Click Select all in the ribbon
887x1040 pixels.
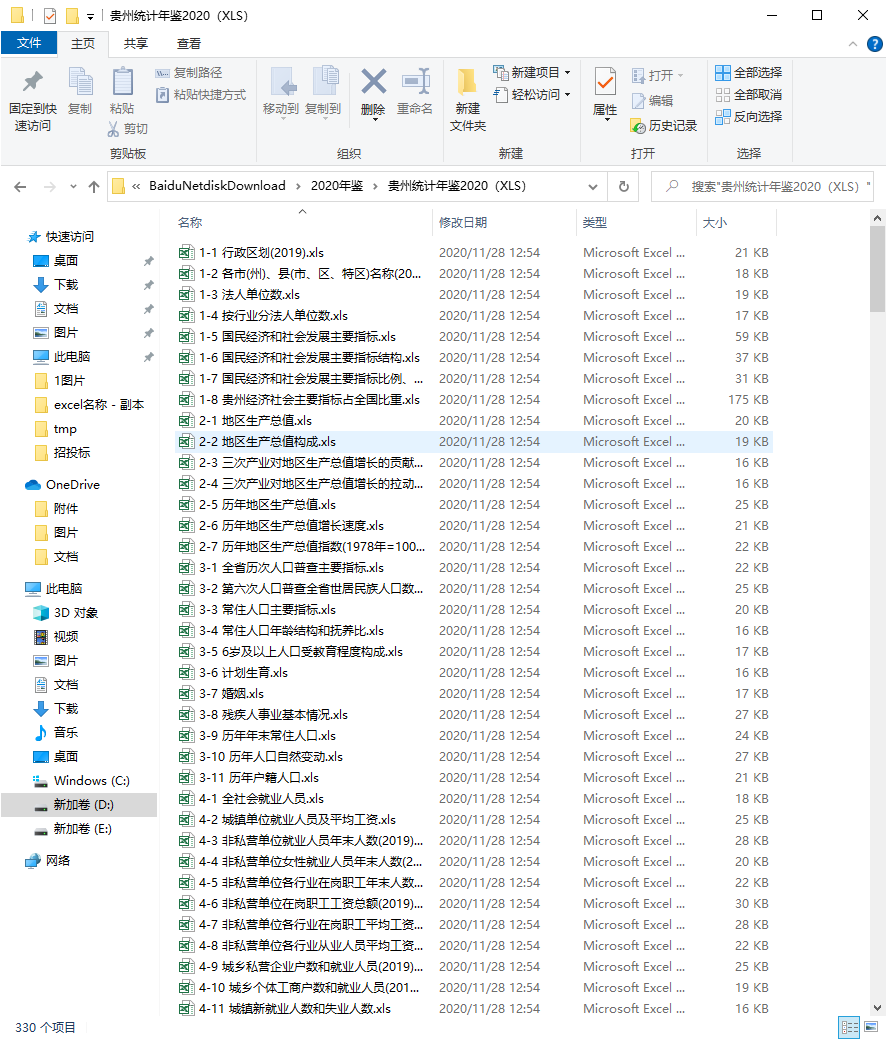click(x=748, y=72)
